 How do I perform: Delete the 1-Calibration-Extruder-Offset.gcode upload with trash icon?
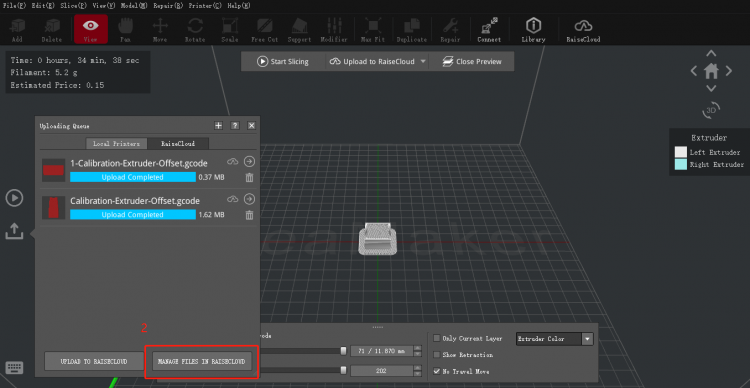coord(249,177)
